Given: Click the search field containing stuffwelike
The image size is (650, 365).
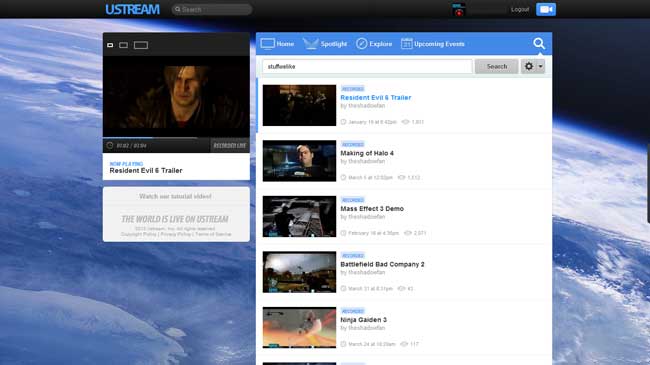Looking at the screenshot, I should pyautogui.click(x=367, y=66).
